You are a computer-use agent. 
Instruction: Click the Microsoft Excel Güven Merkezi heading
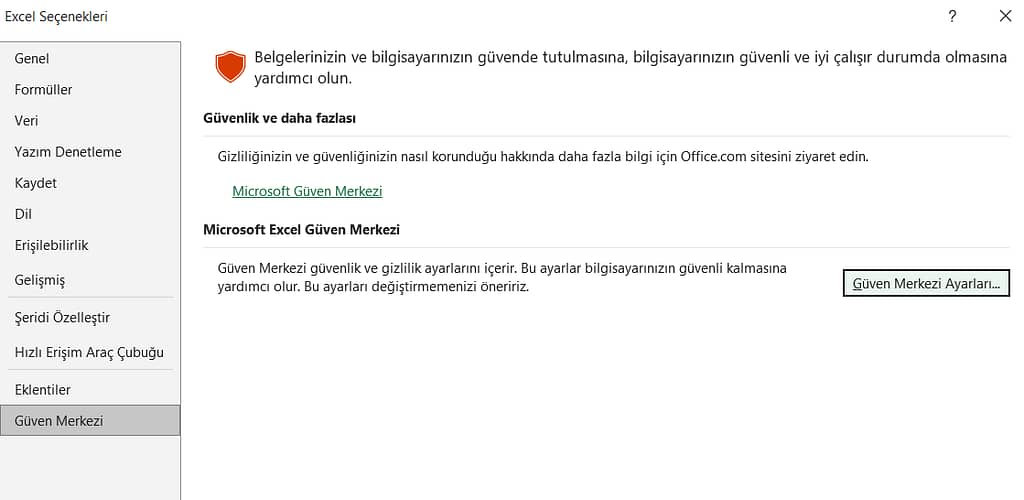coord(302,230)
